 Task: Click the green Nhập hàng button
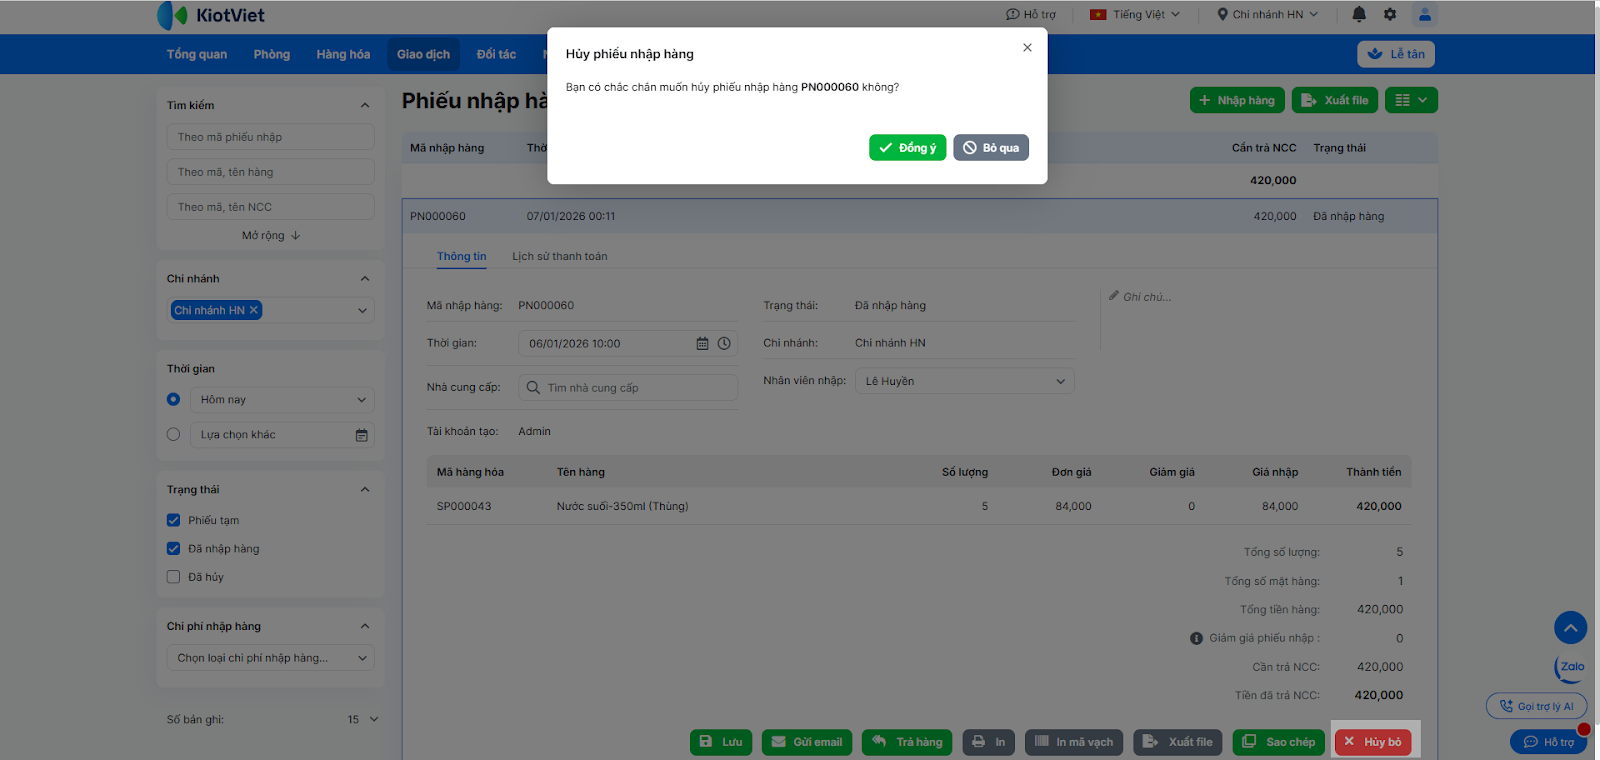click(x=1237, y=100)
